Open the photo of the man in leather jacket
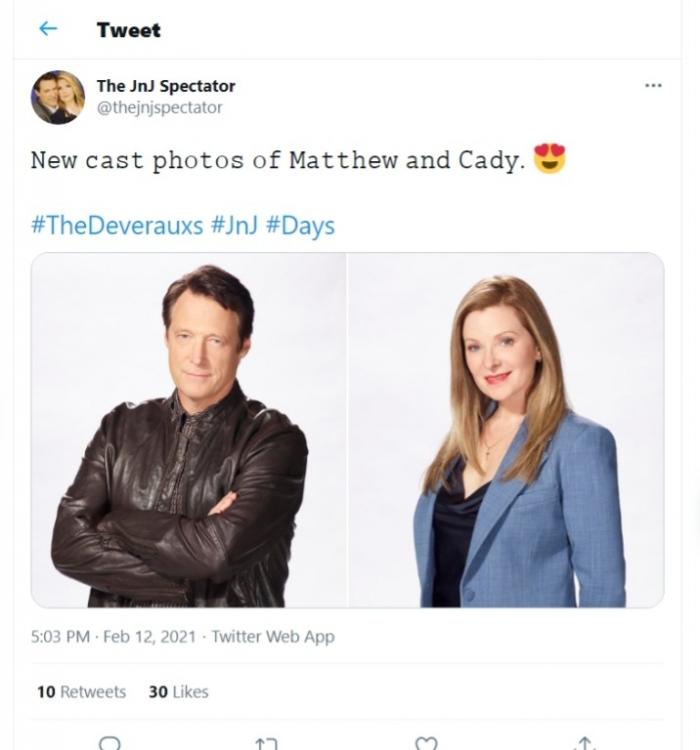Image resolution: width=700 pixels, height=750 pixels. coord(189,430)
